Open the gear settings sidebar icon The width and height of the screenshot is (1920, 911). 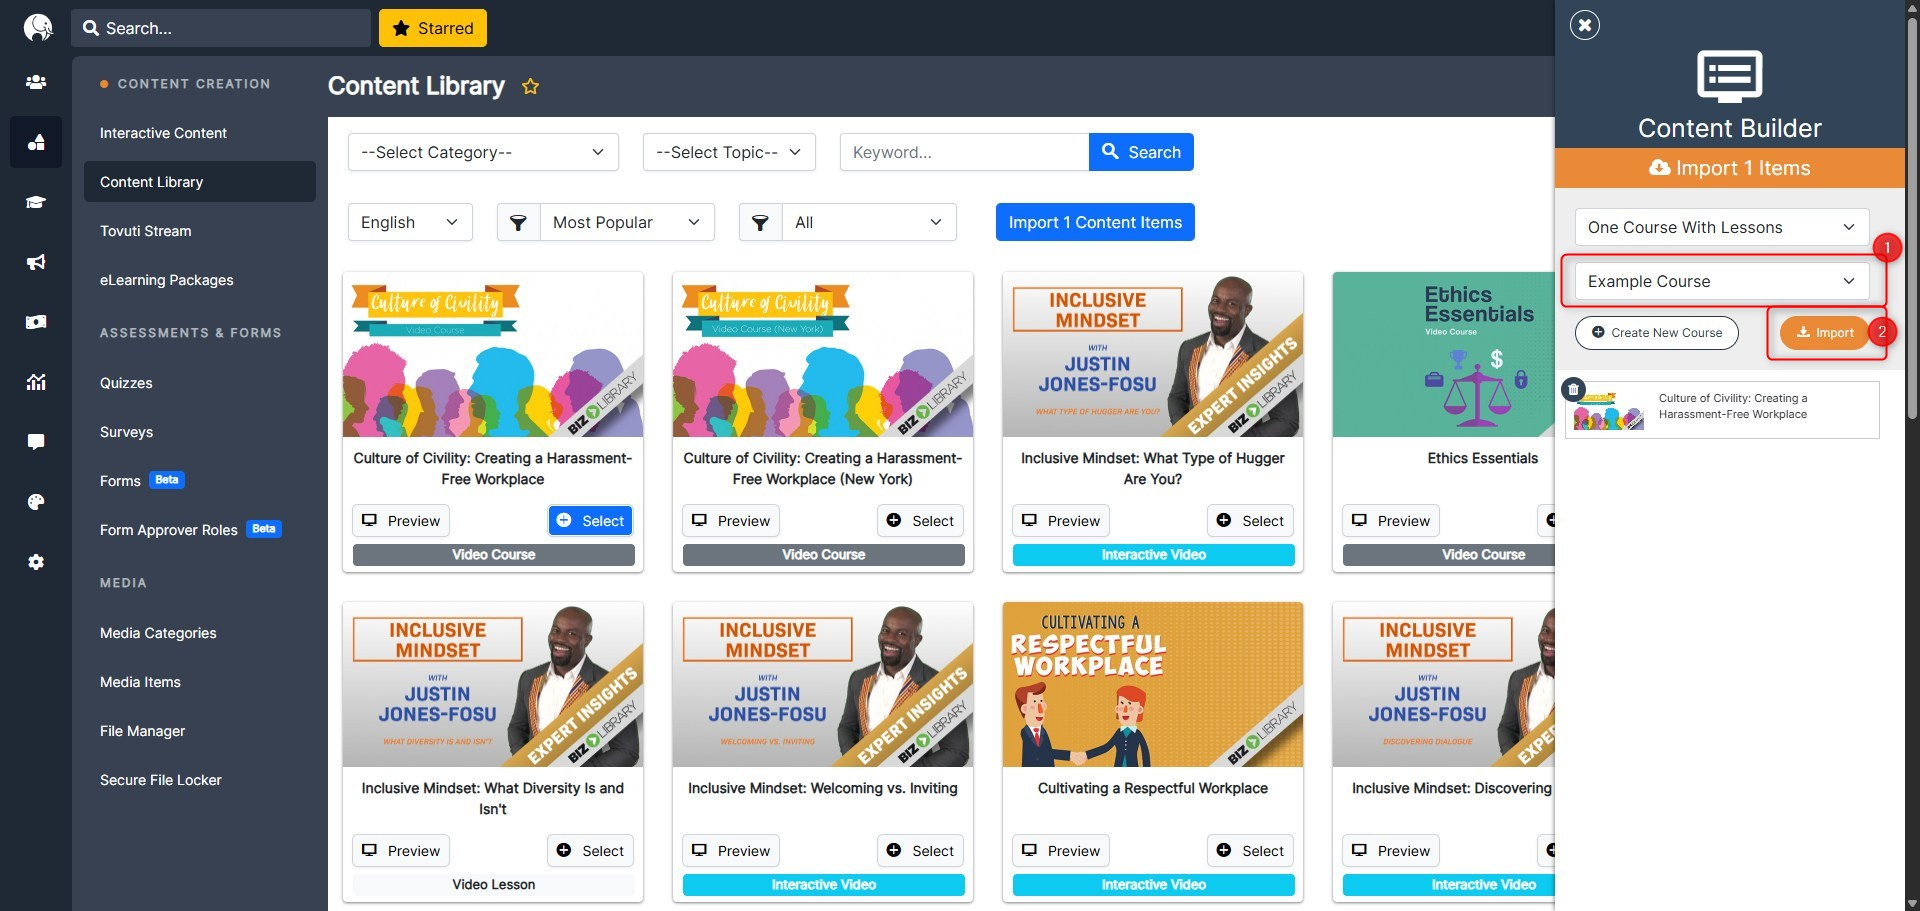coord(36,562)
